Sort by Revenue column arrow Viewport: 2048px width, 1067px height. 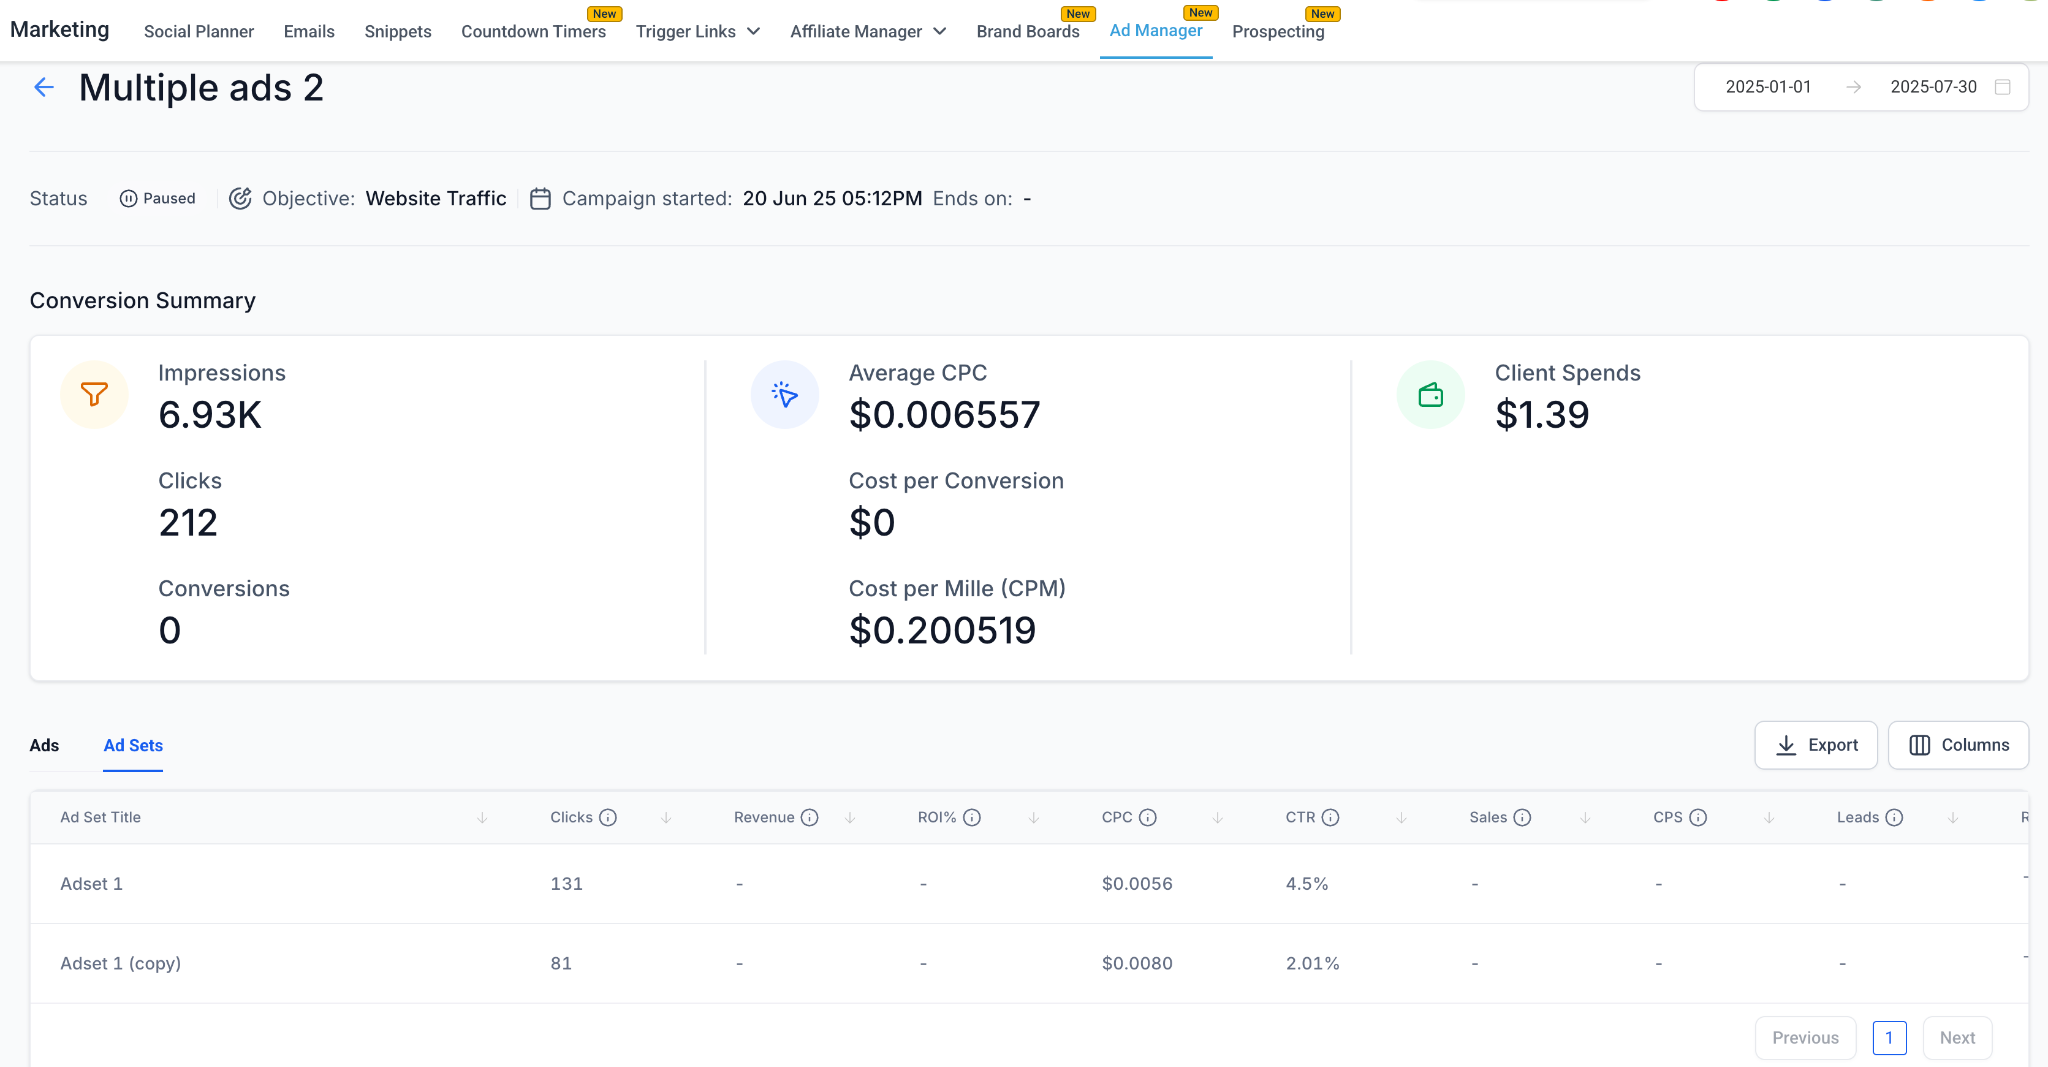(x=850, y=818)
